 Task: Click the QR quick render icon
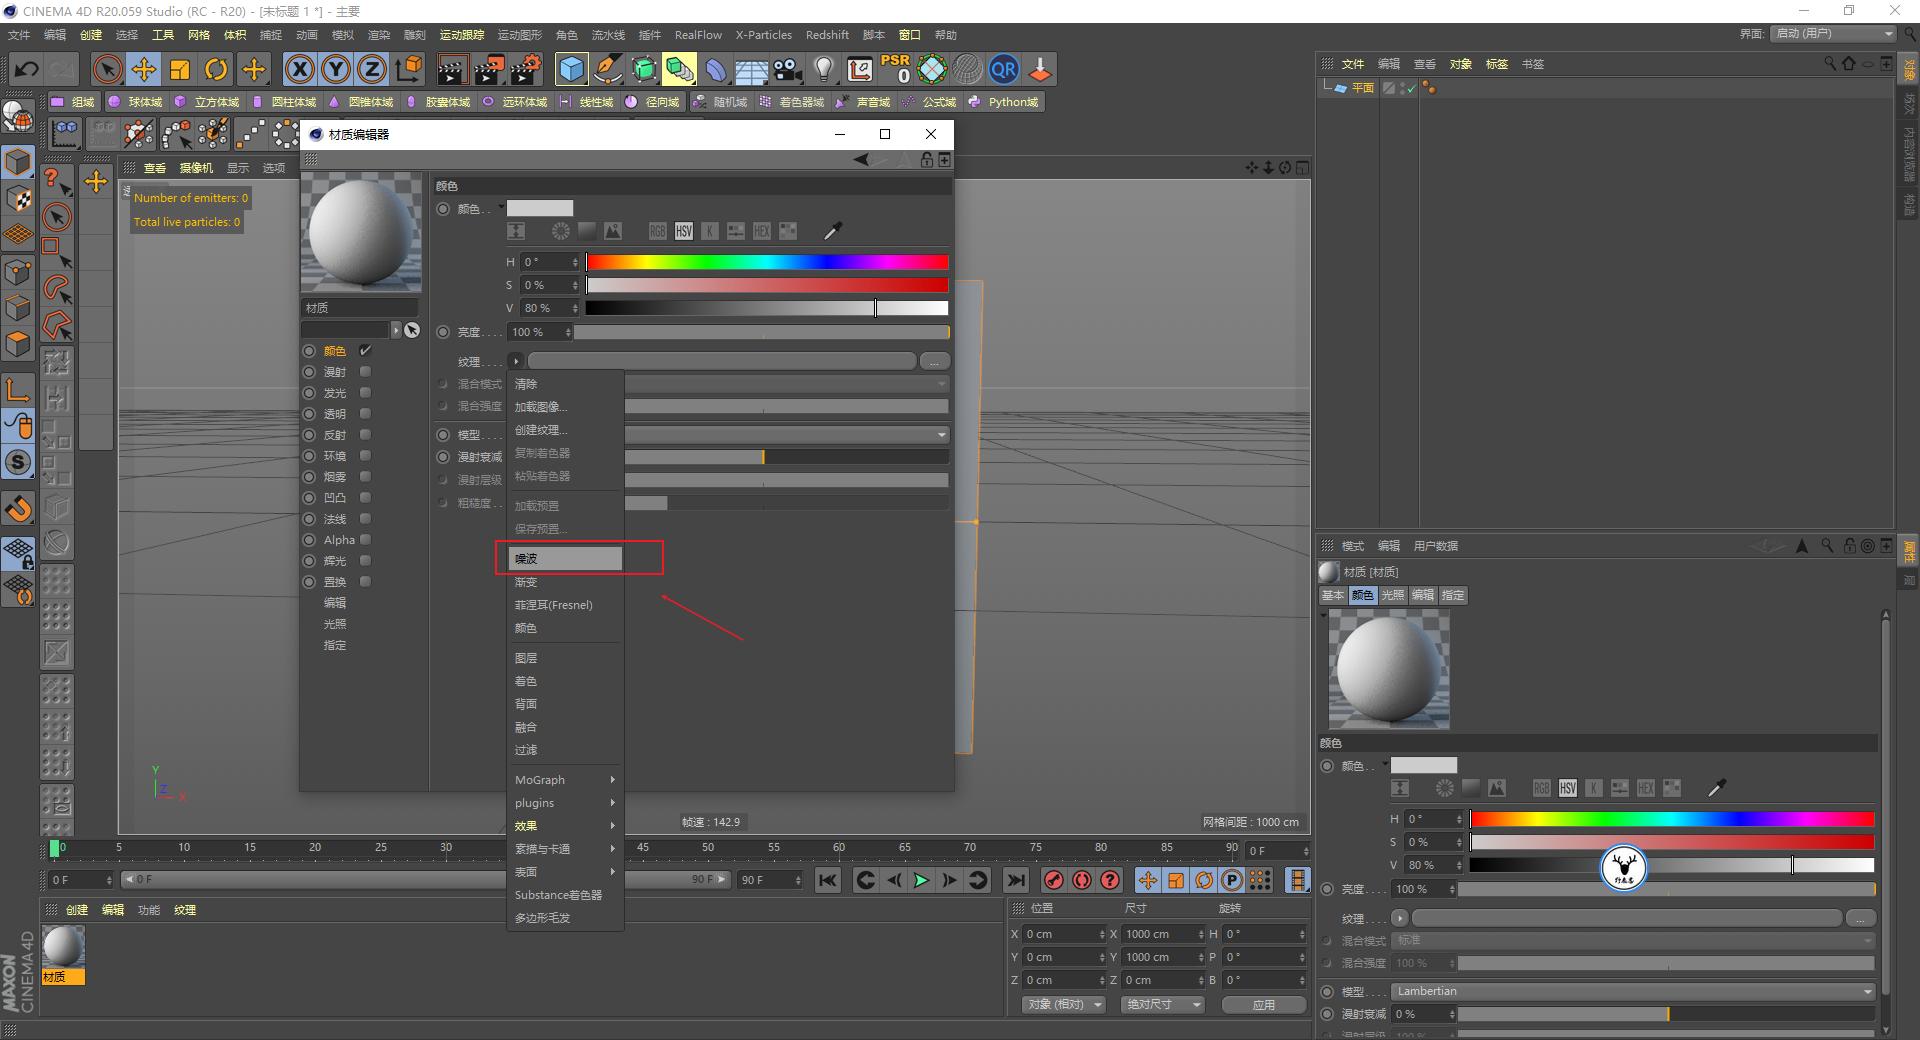[1003, 69]
